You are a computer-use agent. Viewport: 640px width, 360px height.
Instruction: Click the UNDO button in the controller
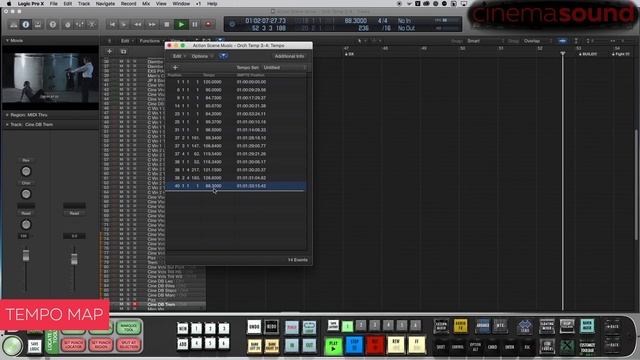tap(254, 327)
